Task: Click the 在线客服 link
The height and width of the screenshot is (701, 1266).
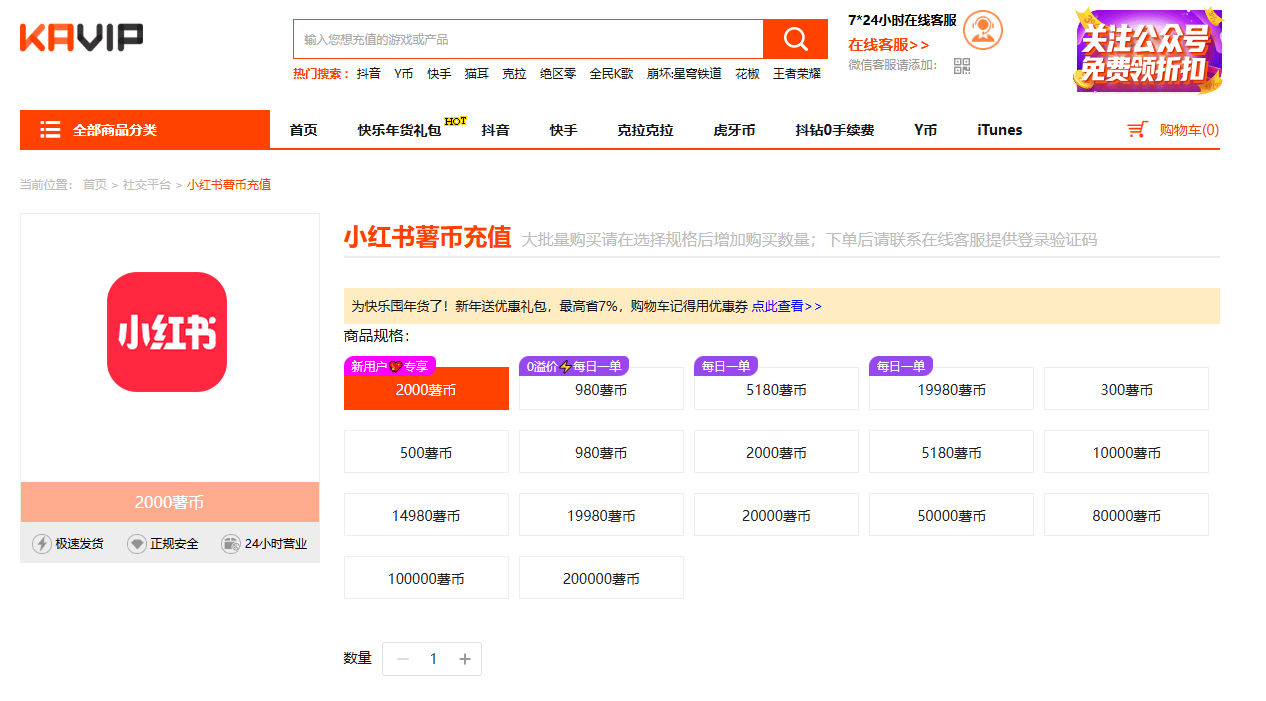Action: (x=888, y=45)
